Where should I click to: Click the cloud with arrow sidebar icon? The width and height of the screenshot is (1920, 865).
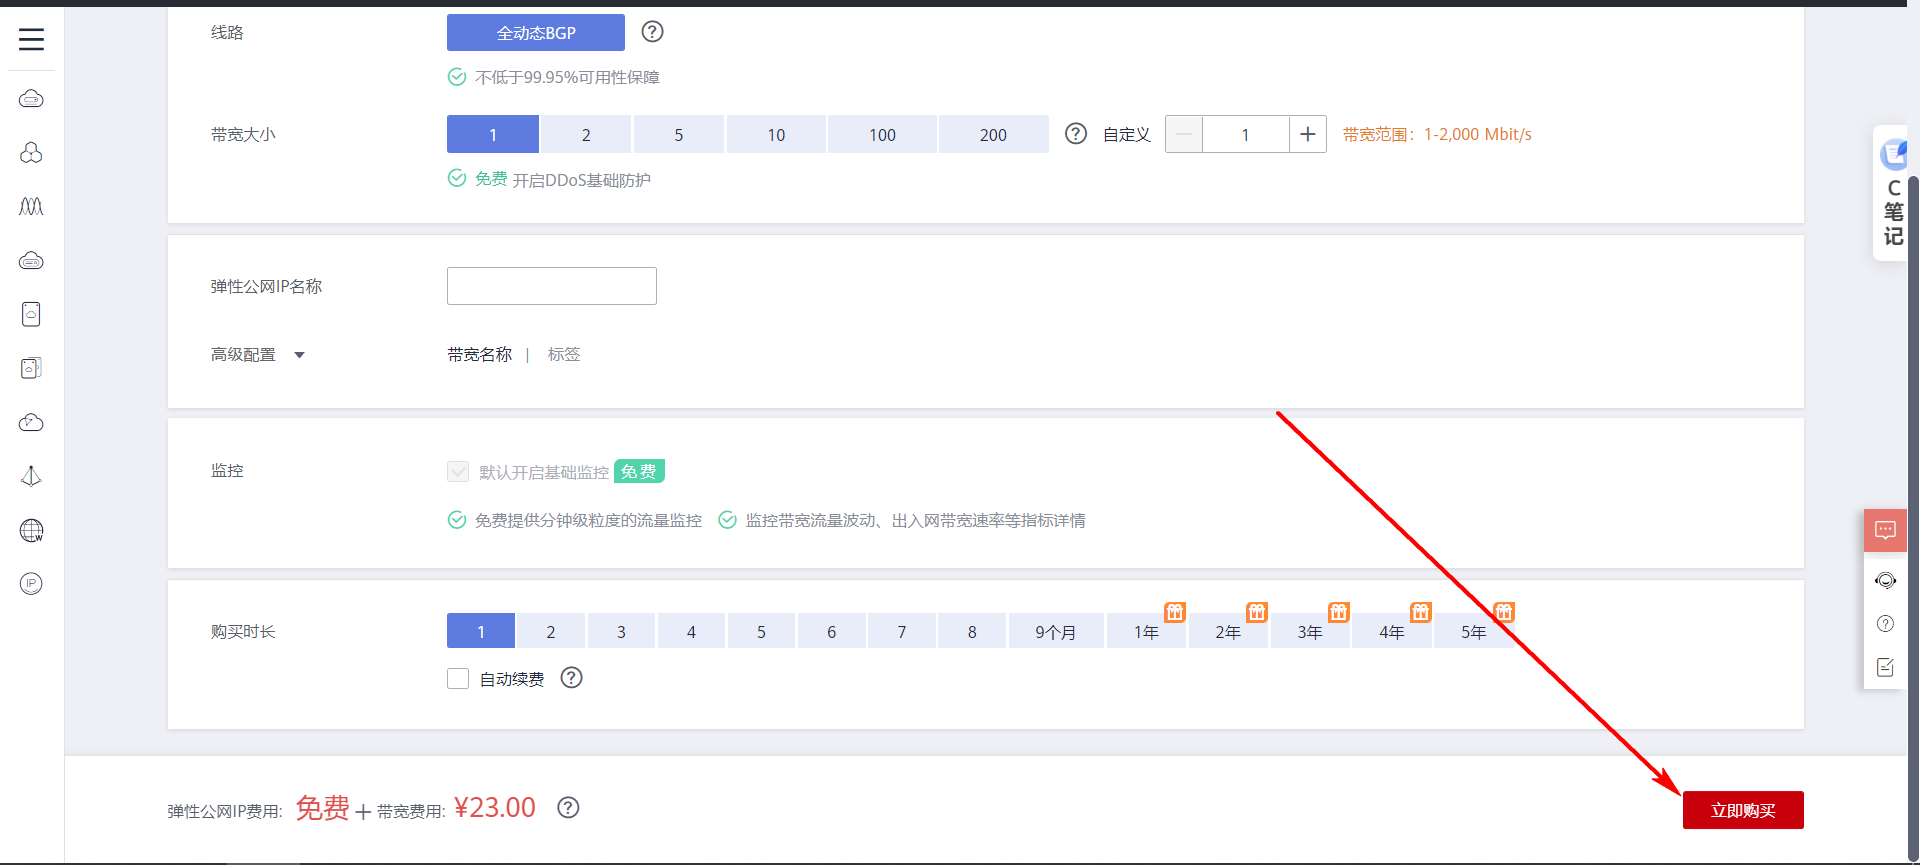coord(31,422)
